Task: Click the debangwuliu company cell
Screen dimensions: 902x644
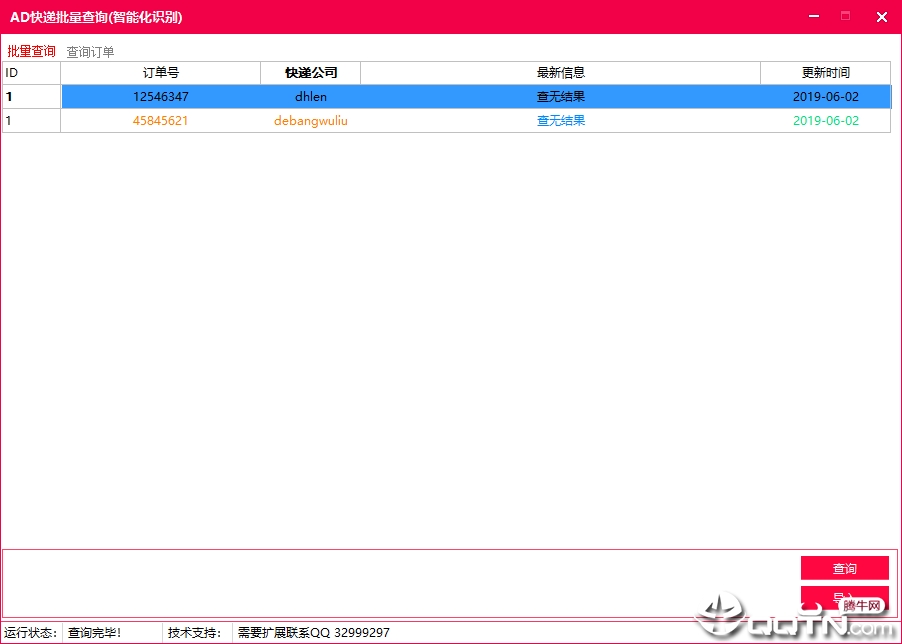Action: coord(311,121)
